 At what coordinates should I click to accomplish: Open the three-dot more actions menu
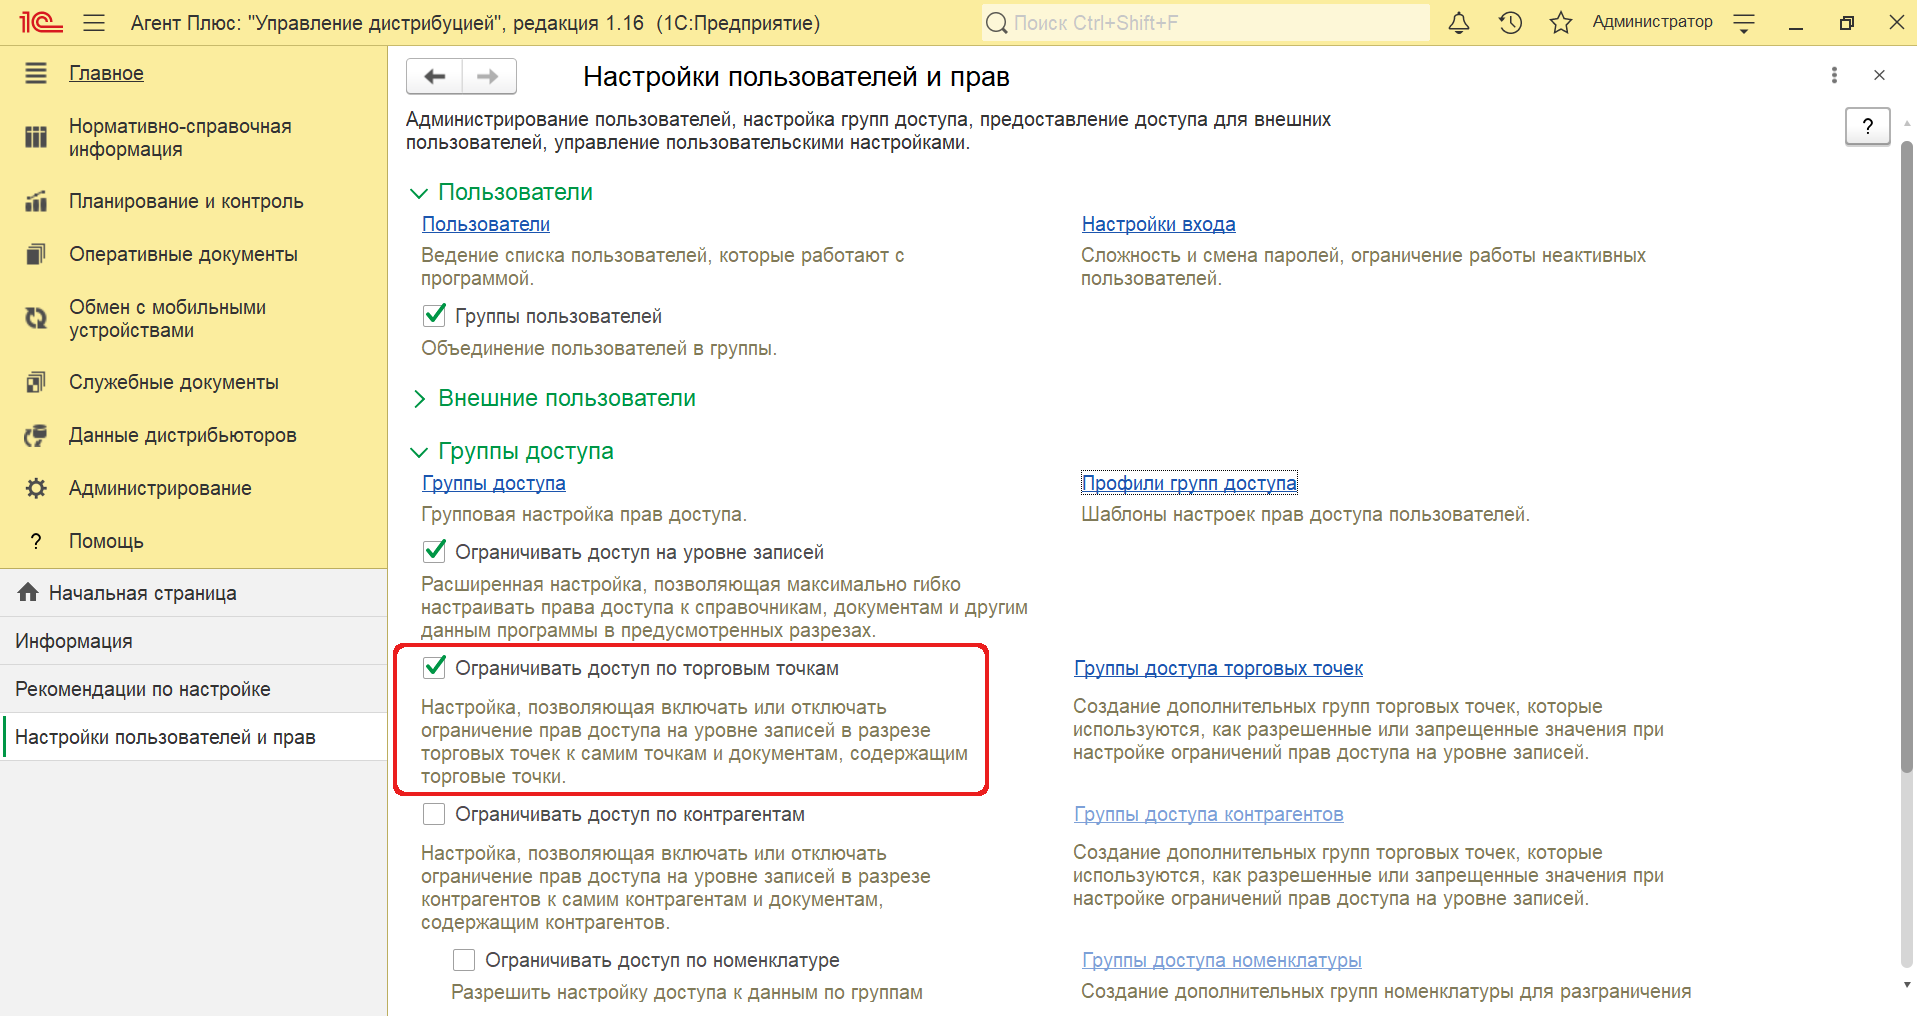click(1834, 75)
